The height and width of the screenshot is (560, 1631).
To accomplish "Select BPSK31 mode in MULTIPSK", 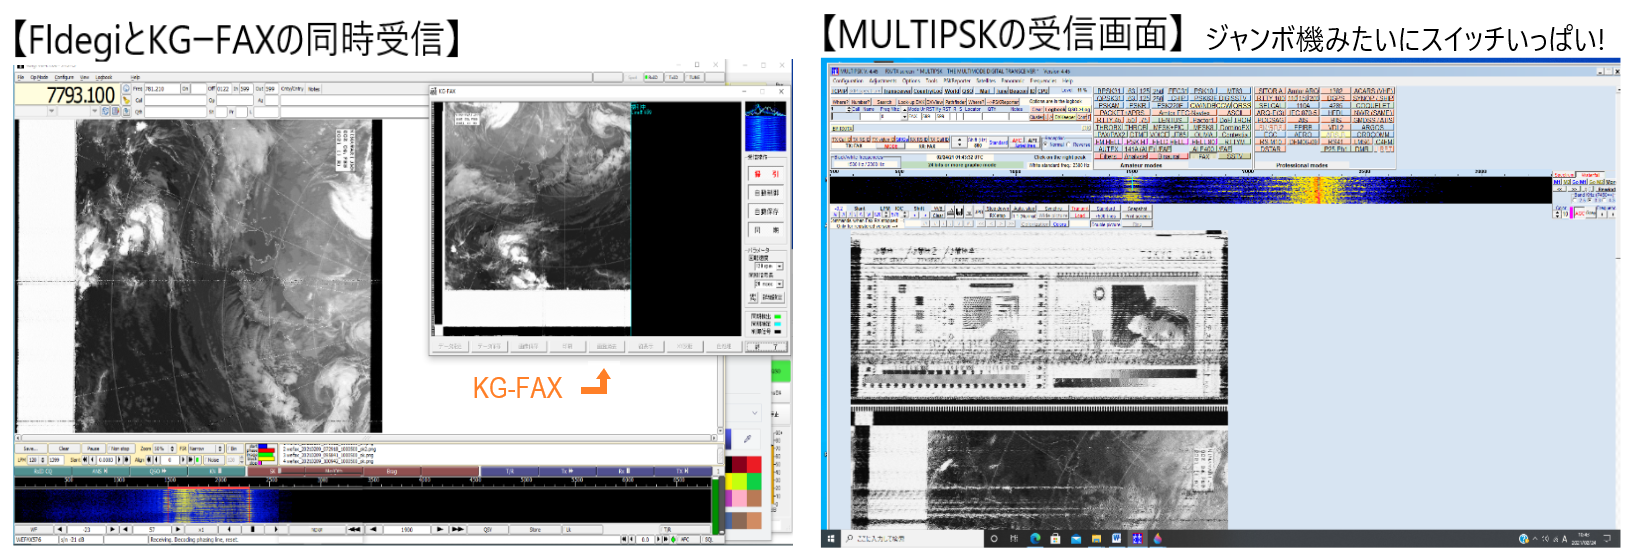I will point(1109,91).
